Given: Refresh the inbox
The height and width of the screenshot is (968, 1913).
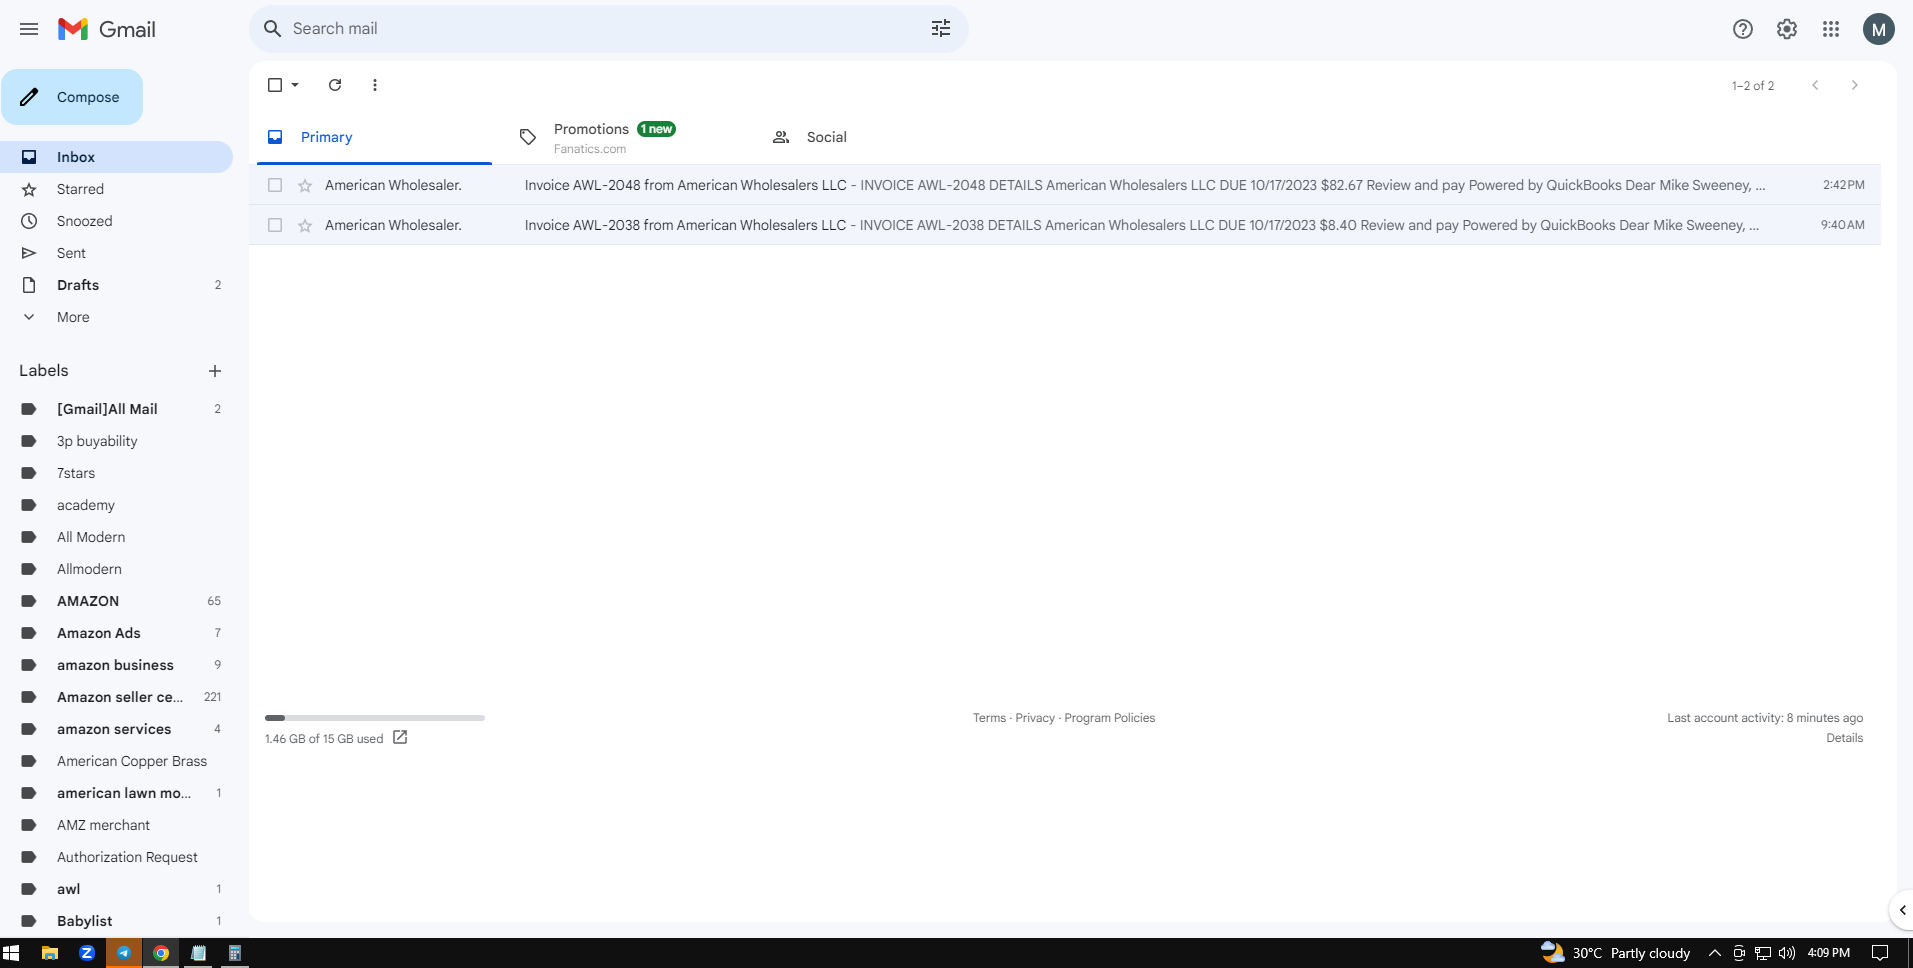Looking at the screenshot, I should tap(335, 85).
